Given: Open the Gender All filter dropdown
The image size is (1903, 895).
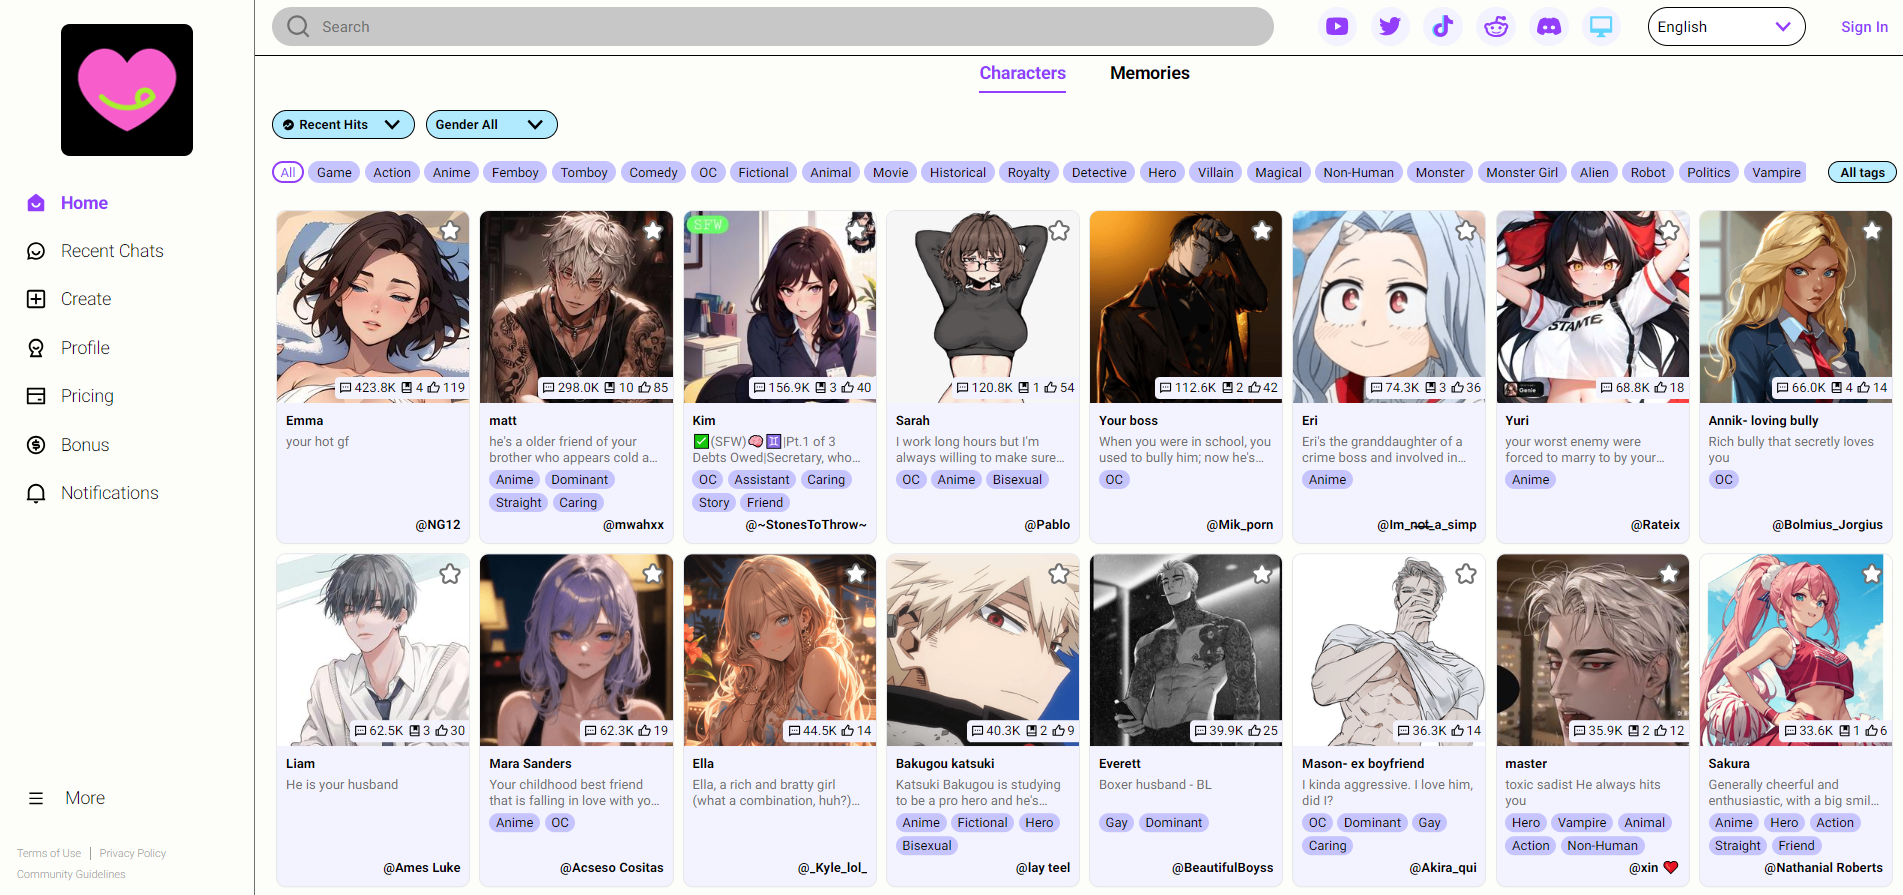Looking at the screenshot, I should click(x=491, y=124).
